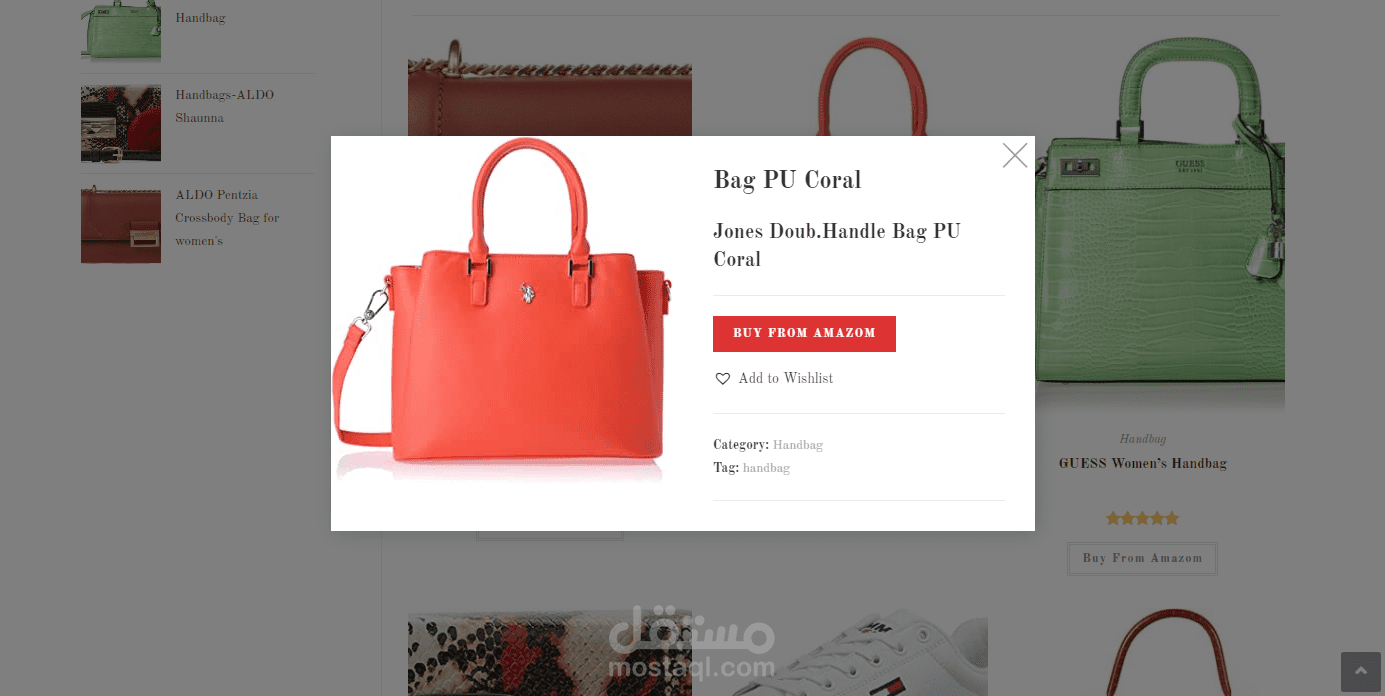
Task: Open GUESS Women's Handbag product title
Action: pos(1142,464)
